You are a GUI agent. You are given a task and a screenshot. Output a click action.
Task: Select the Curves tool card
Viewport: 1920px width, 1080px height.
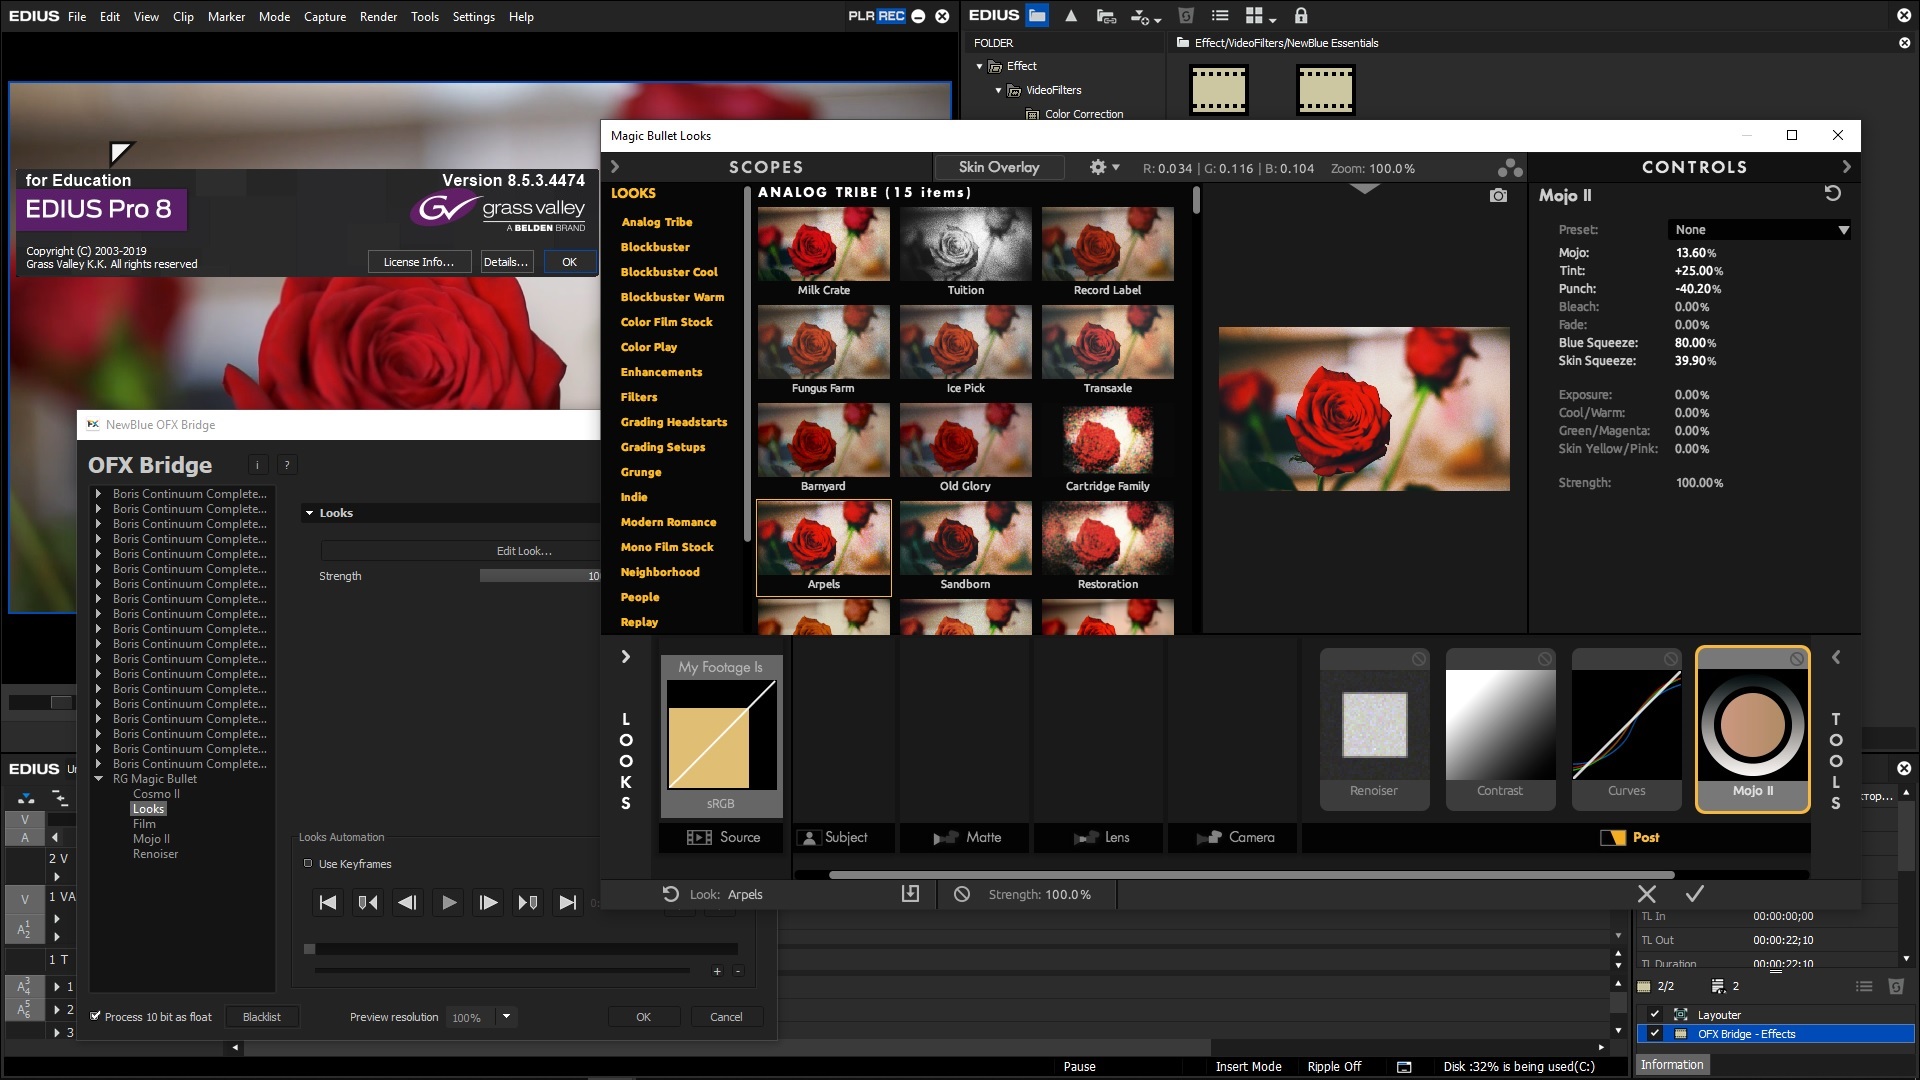(1627, 729)
